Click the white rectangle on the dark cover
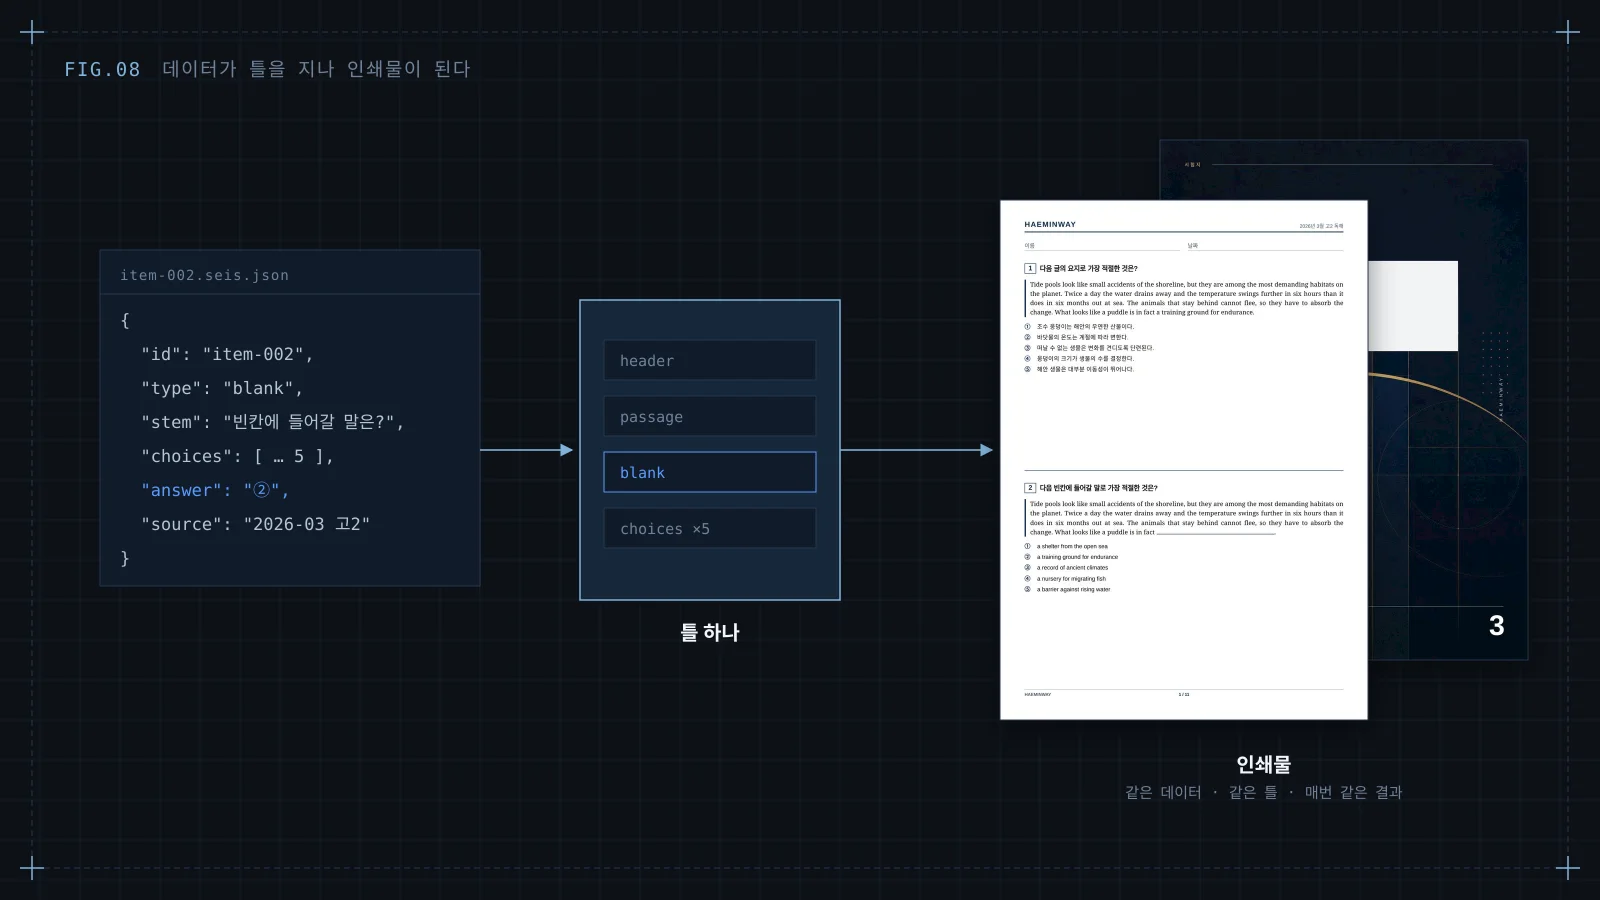This screenshot has height=900, width=1600. (1413, 306)
